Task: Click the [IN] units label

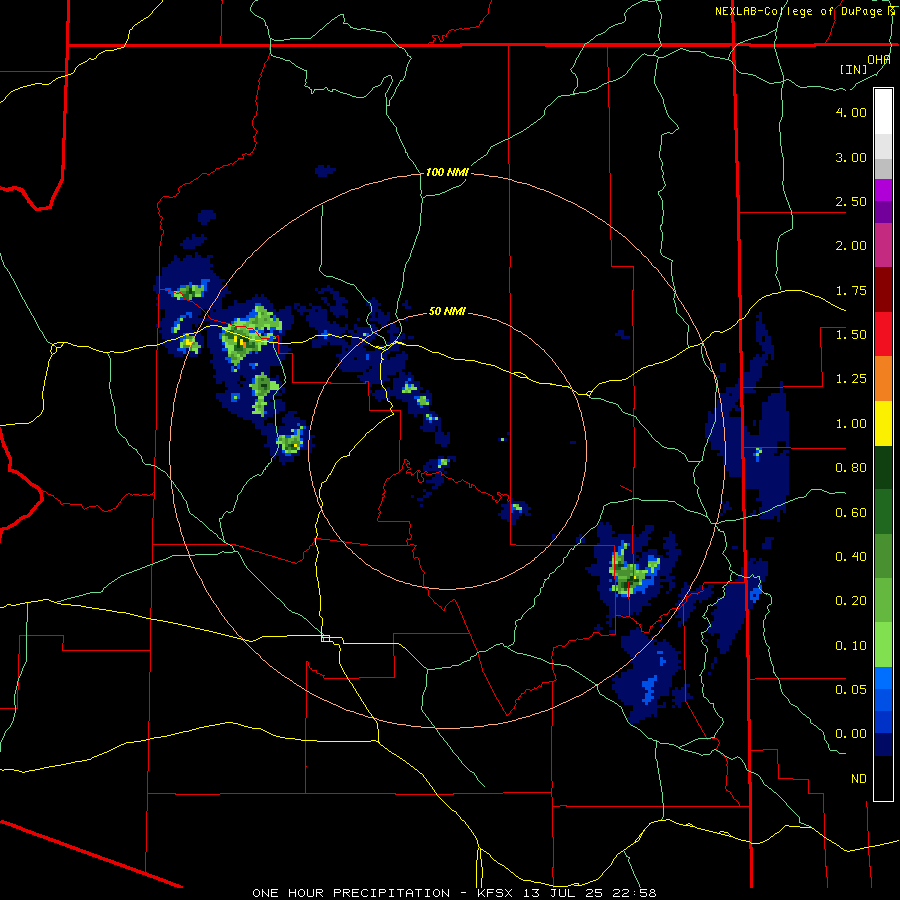Action: [x=853, y=69]
